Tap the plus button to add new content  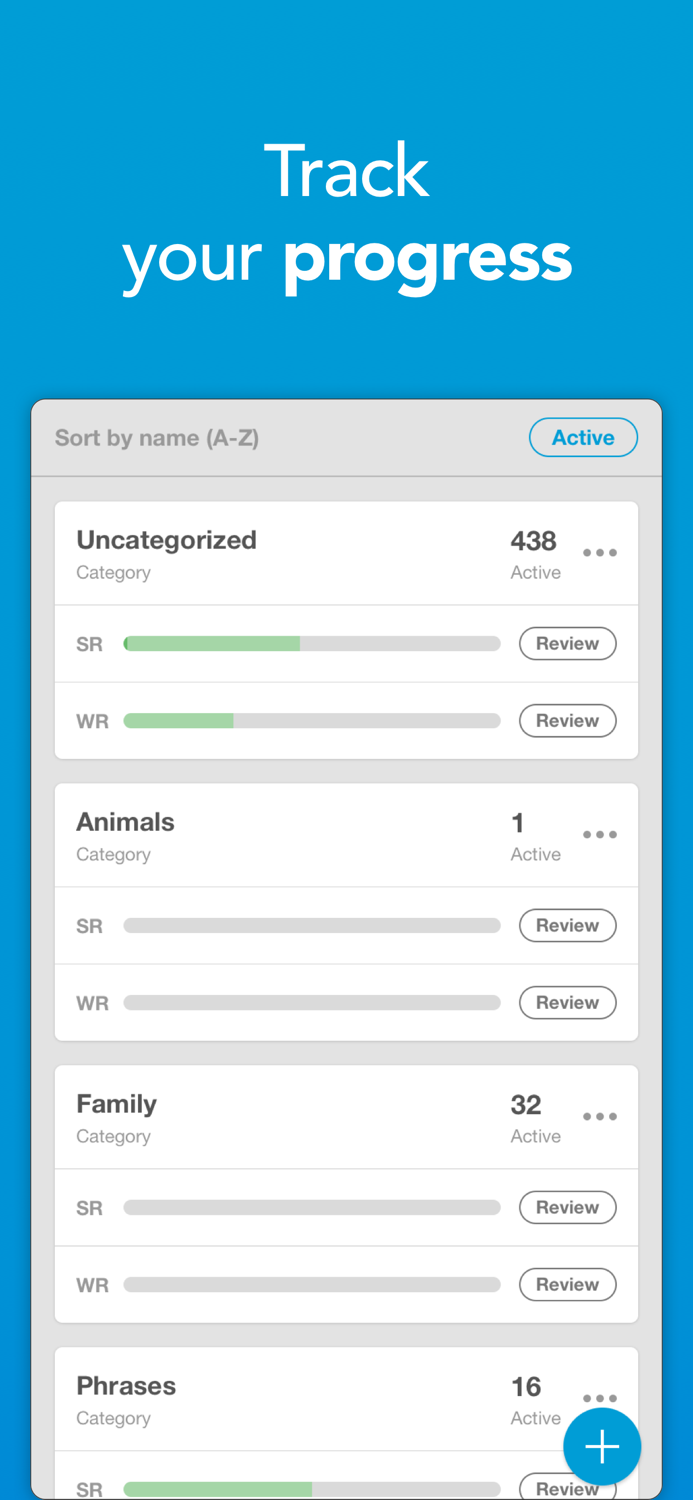(602, 1446)
